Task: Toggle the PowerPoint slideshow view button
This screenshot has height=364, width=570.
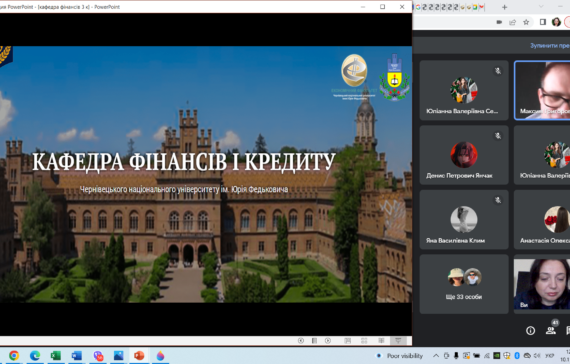Action: click(x=398, y=340)
